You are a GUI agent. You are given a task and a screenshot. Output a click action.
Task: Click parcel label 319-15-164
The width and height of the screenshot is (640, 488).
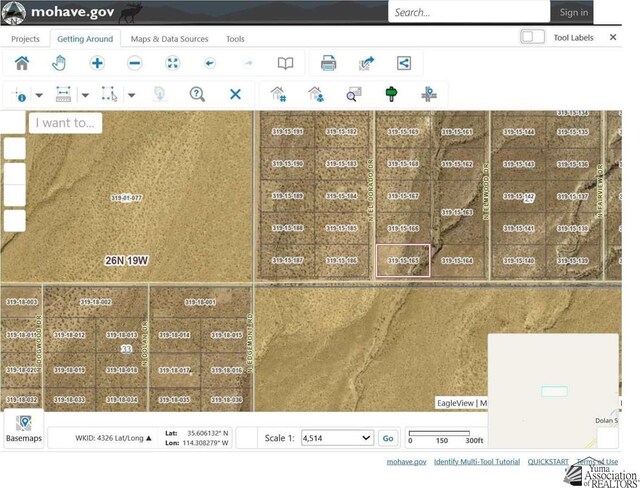coord(457,260)
